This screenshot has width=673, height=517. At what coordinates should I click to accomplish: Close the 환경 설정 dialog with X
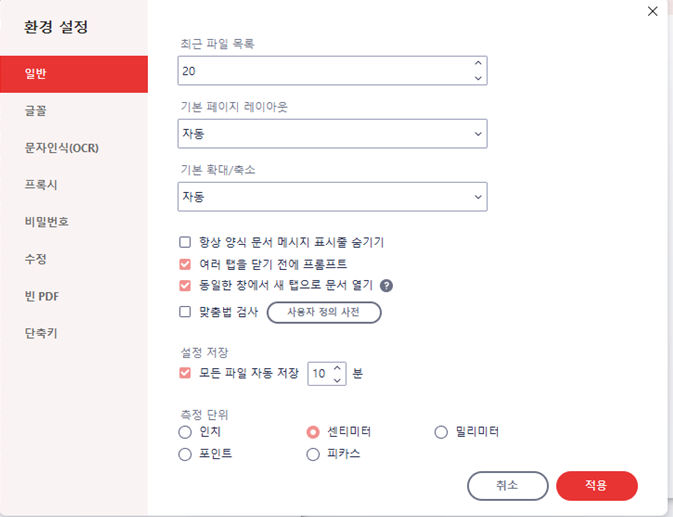coord(652,12)
